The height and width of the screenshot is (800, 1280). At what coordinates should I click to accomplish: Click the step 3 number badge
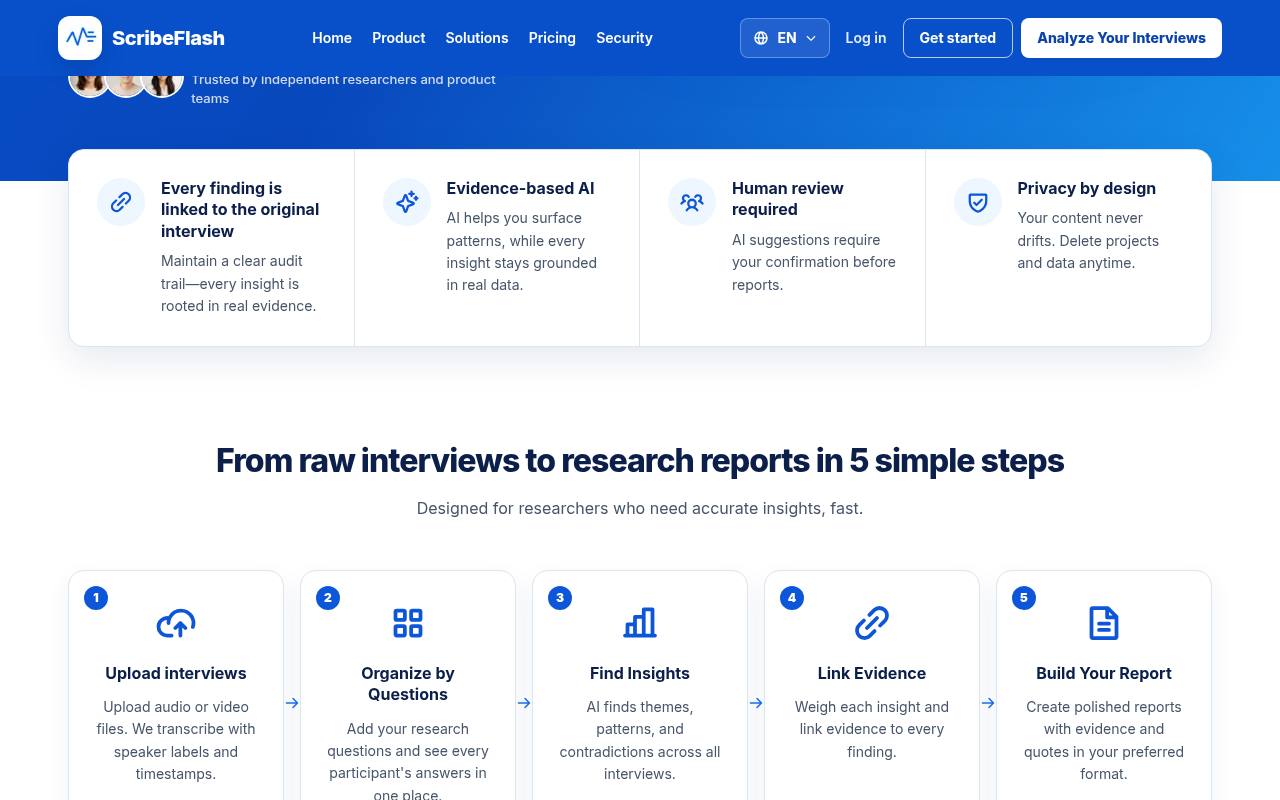pyautogui.click(x=560, y=598)
